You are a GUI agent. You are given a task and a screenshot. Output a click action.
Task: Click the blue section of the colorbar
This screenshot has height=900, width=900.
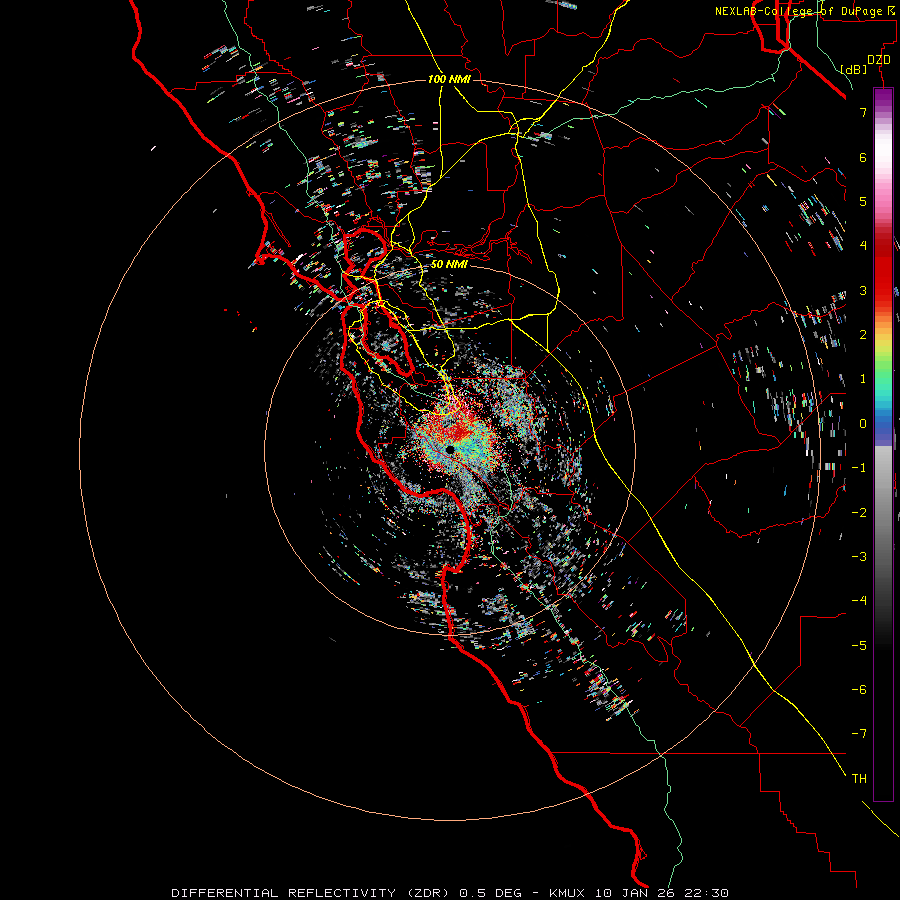click(x=883, y=426)
